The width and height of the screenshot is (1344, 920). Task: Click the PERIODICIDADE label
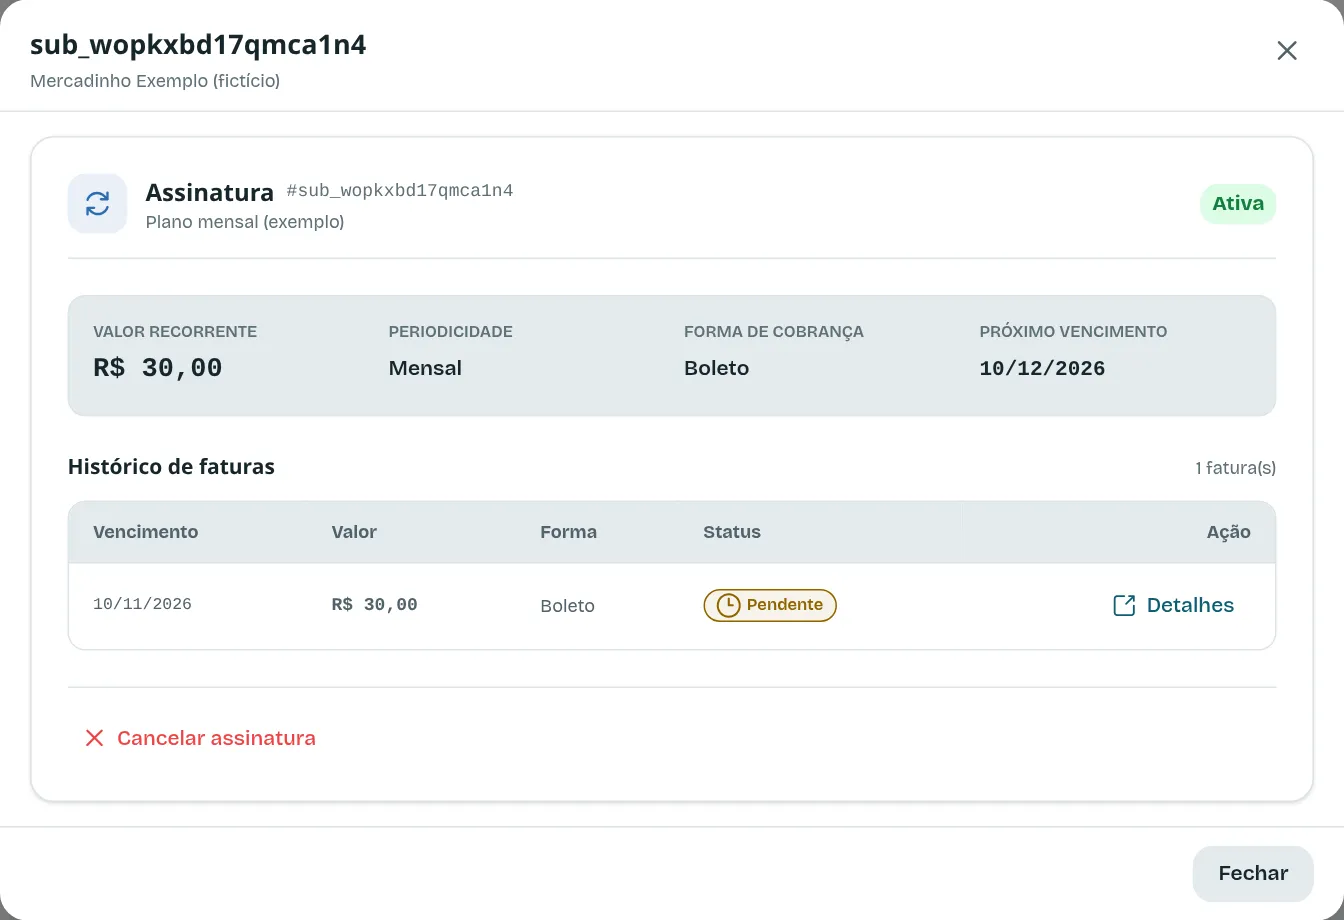click(451, 332)
